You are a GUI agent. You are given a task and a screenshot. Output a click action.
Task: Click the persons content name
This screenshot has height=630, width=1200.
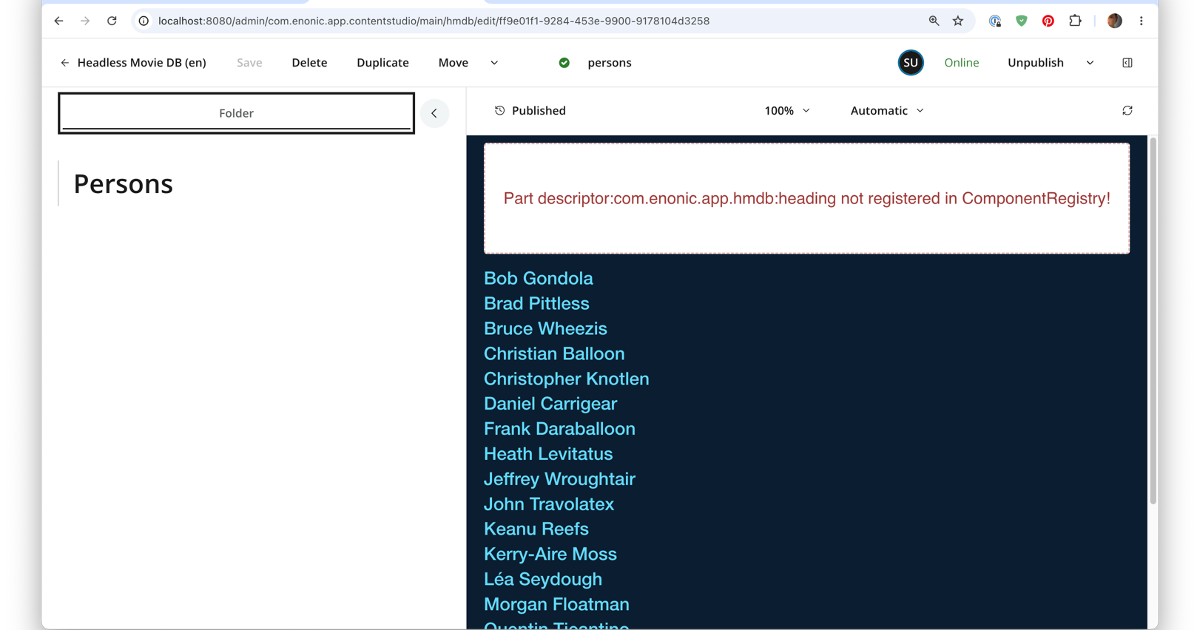(x=609, y=62)
